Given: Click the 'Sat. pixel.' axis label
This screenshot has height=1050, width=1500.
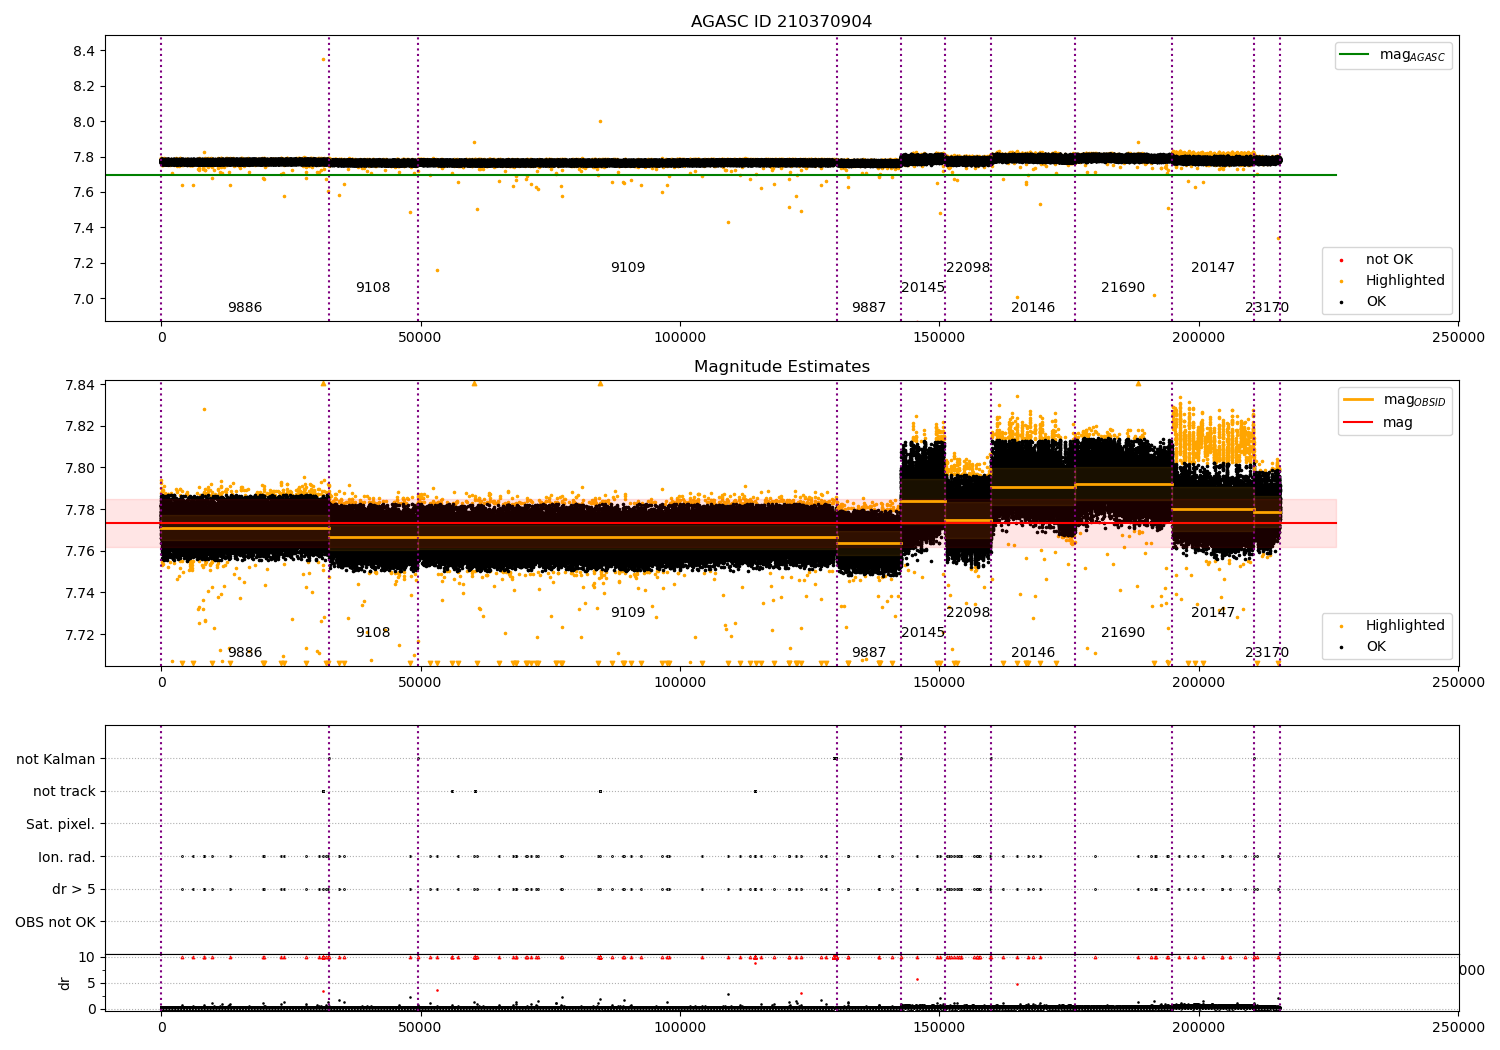Looking at the screenshot, I should coord(61,825).
